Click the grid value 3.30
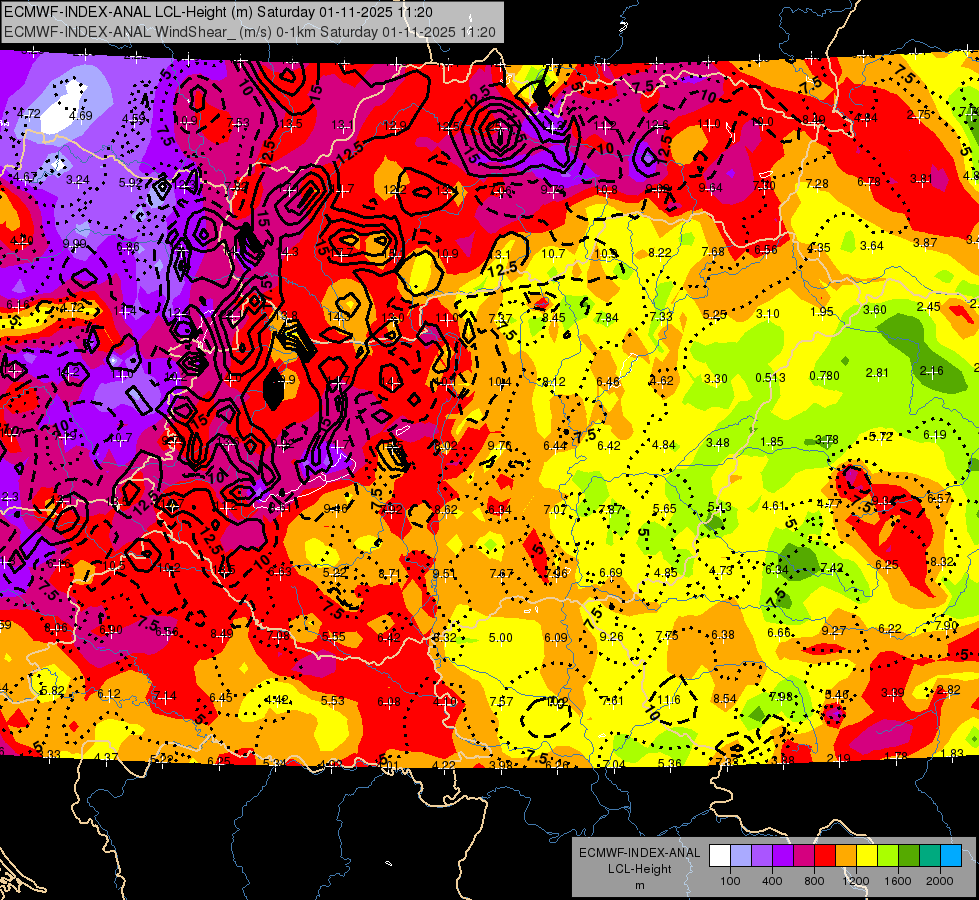979x900 pixels. (716, 378)
